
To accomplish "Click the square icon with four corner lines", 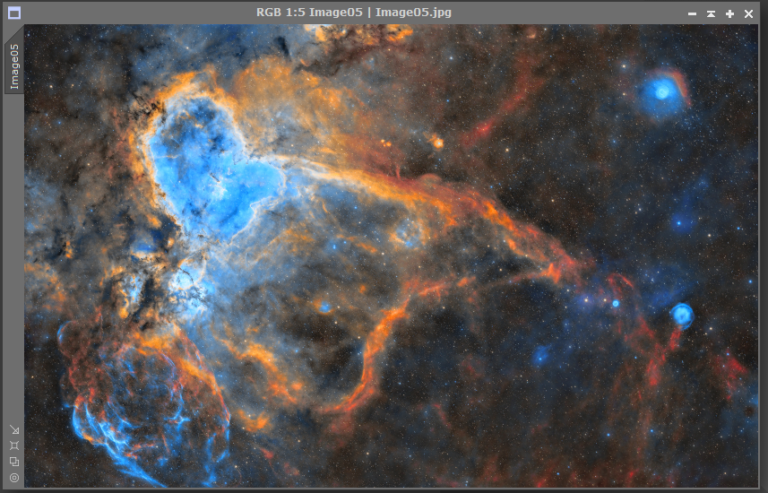I will pyautogui.click(x=14, y=446).
